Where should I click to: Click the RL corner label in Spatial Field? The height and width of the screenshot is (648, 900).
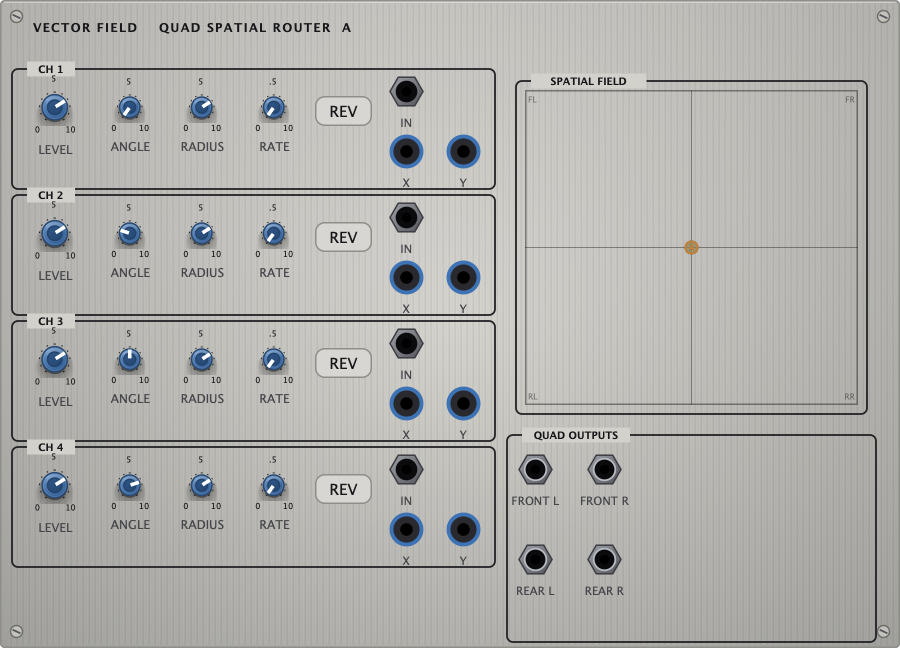(x=533, y=397)
